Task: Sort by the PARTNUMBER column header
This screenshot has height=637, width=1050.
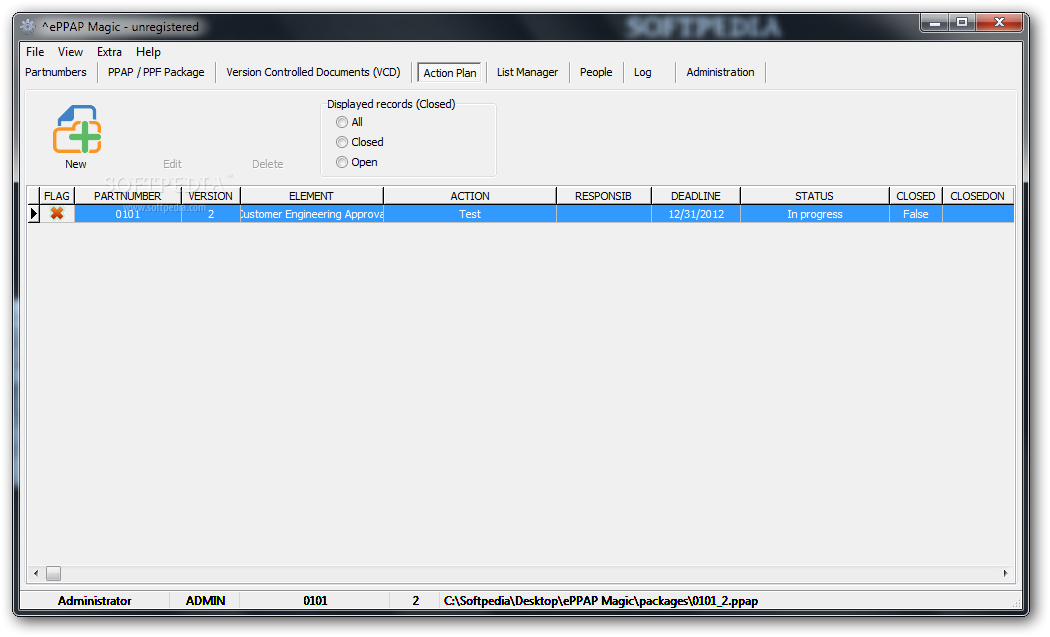Action: pyautogui.click(x=127, y=196)
